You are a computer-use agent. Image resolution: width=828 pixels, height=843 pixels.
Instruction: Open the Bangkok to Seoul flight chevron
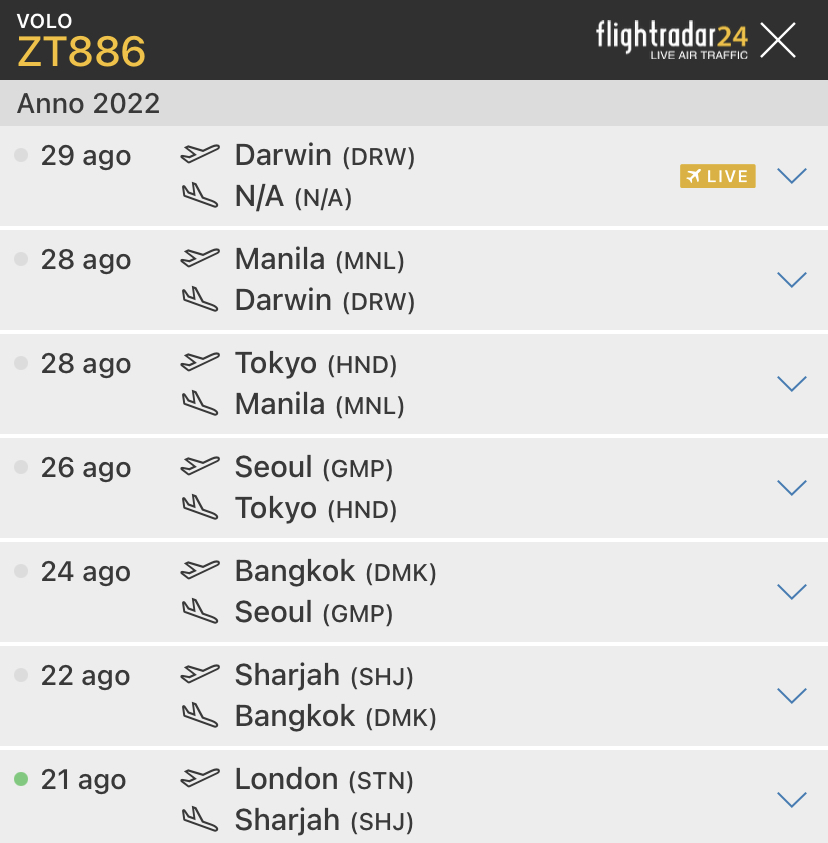click(791, 592)
